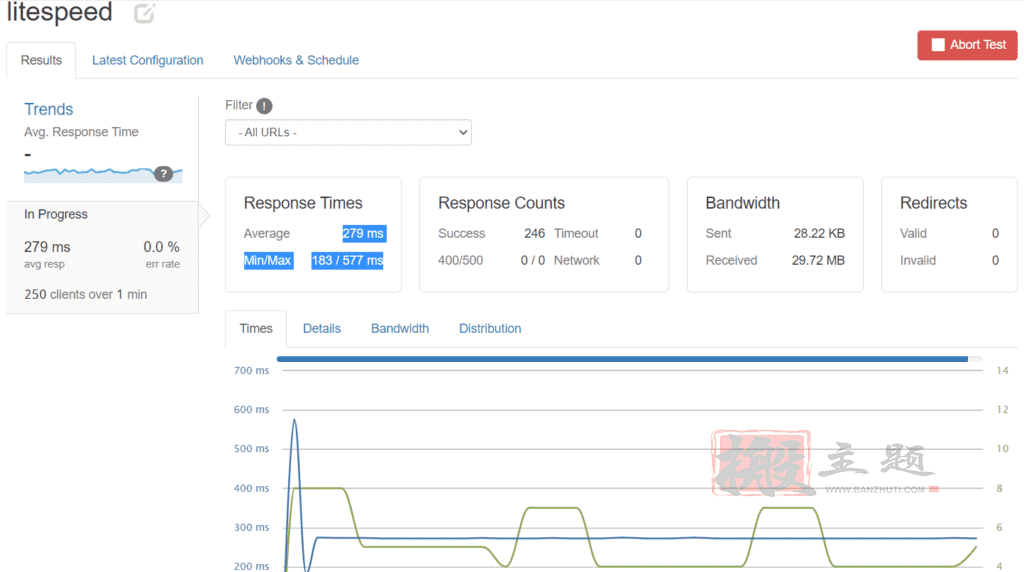Click the edit pencil icon beside litespeed
The image size is (1024, 572).
[x=144, y=13]
